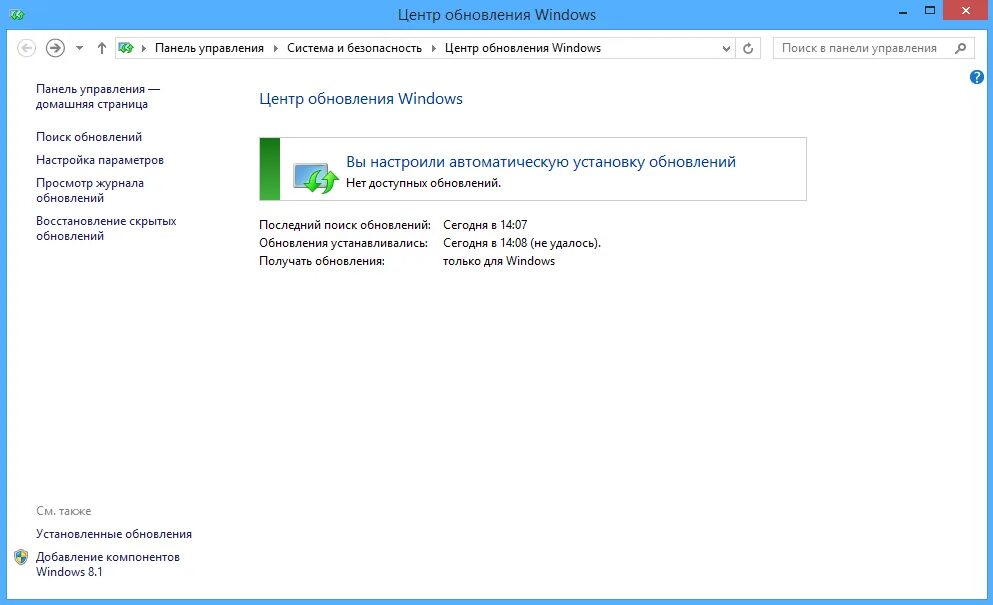Click the Сегодня в 14:08 (не удалось) value
The image size is (993, 605).
tap(522, 243)
